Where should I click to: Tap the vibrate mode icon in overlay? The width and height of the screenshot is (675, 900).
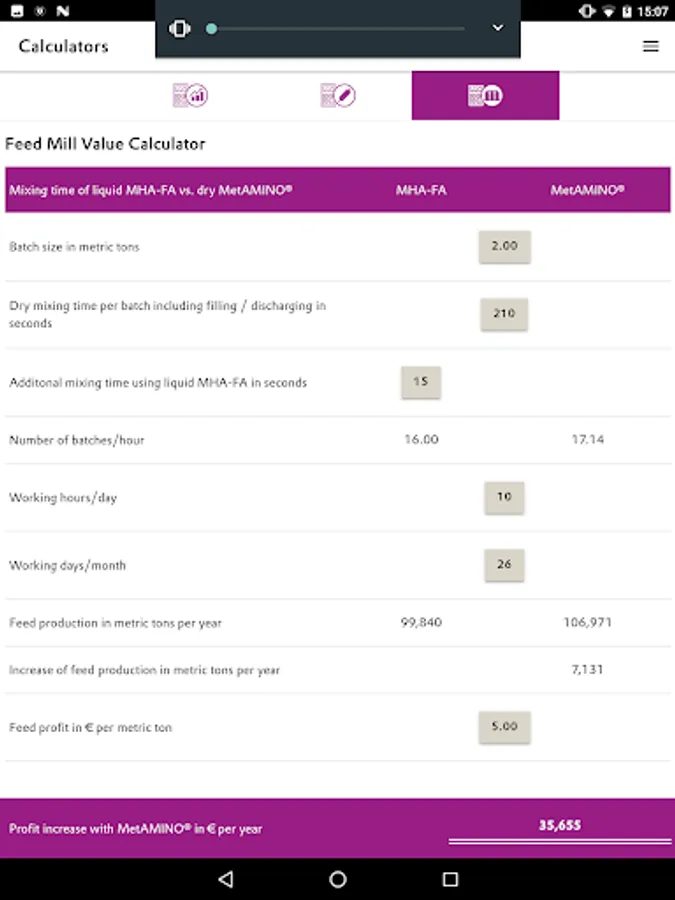point(180,29)
